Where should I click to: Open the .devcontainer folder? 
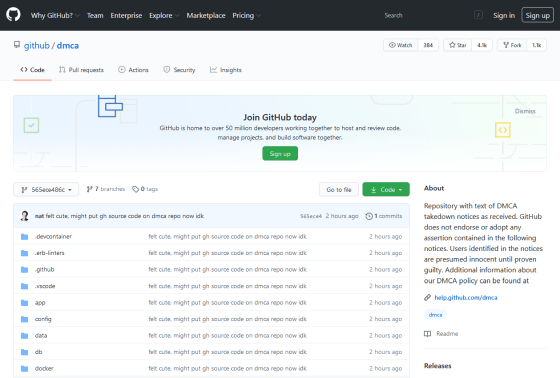pyautogui.click(x=53, y=237)
